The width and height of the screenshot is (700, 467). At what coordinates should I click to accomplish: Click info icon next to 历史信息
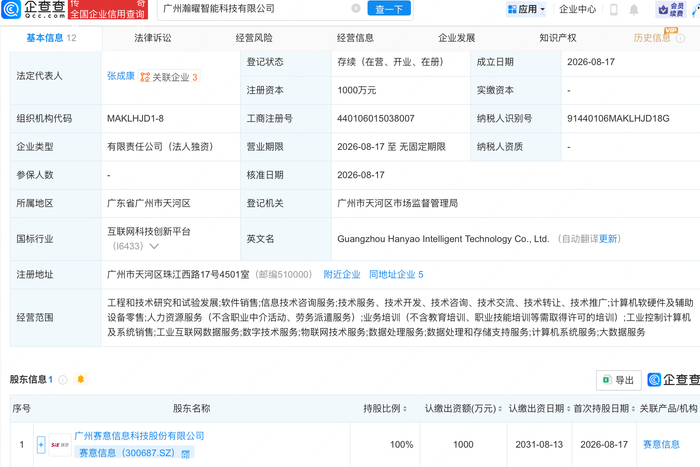pos(680,38)
